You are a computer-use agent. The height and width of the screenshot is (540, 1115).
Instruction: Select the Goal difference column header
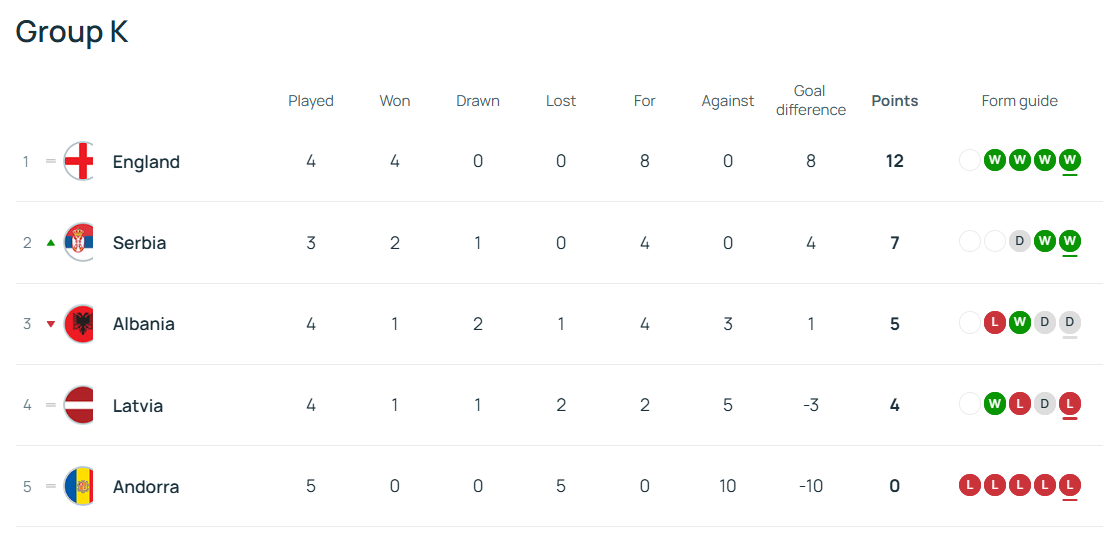(x=811, y=100)
